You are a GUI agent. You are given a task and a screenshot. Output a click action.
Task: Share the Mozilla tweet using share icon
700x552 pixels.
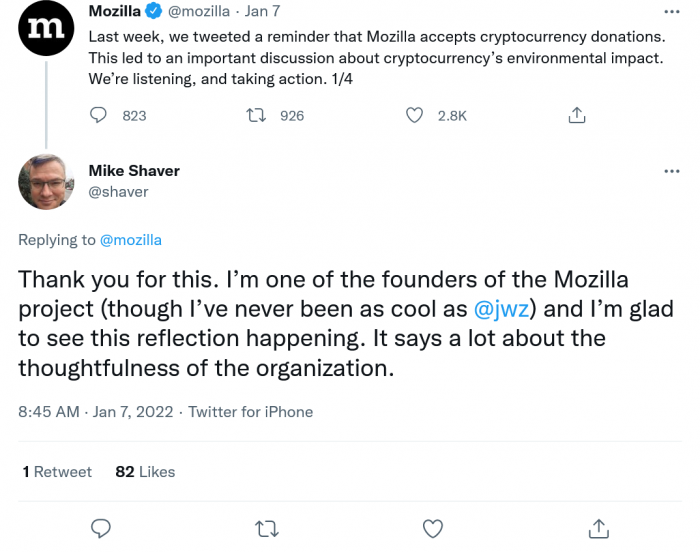click(576, 115)
